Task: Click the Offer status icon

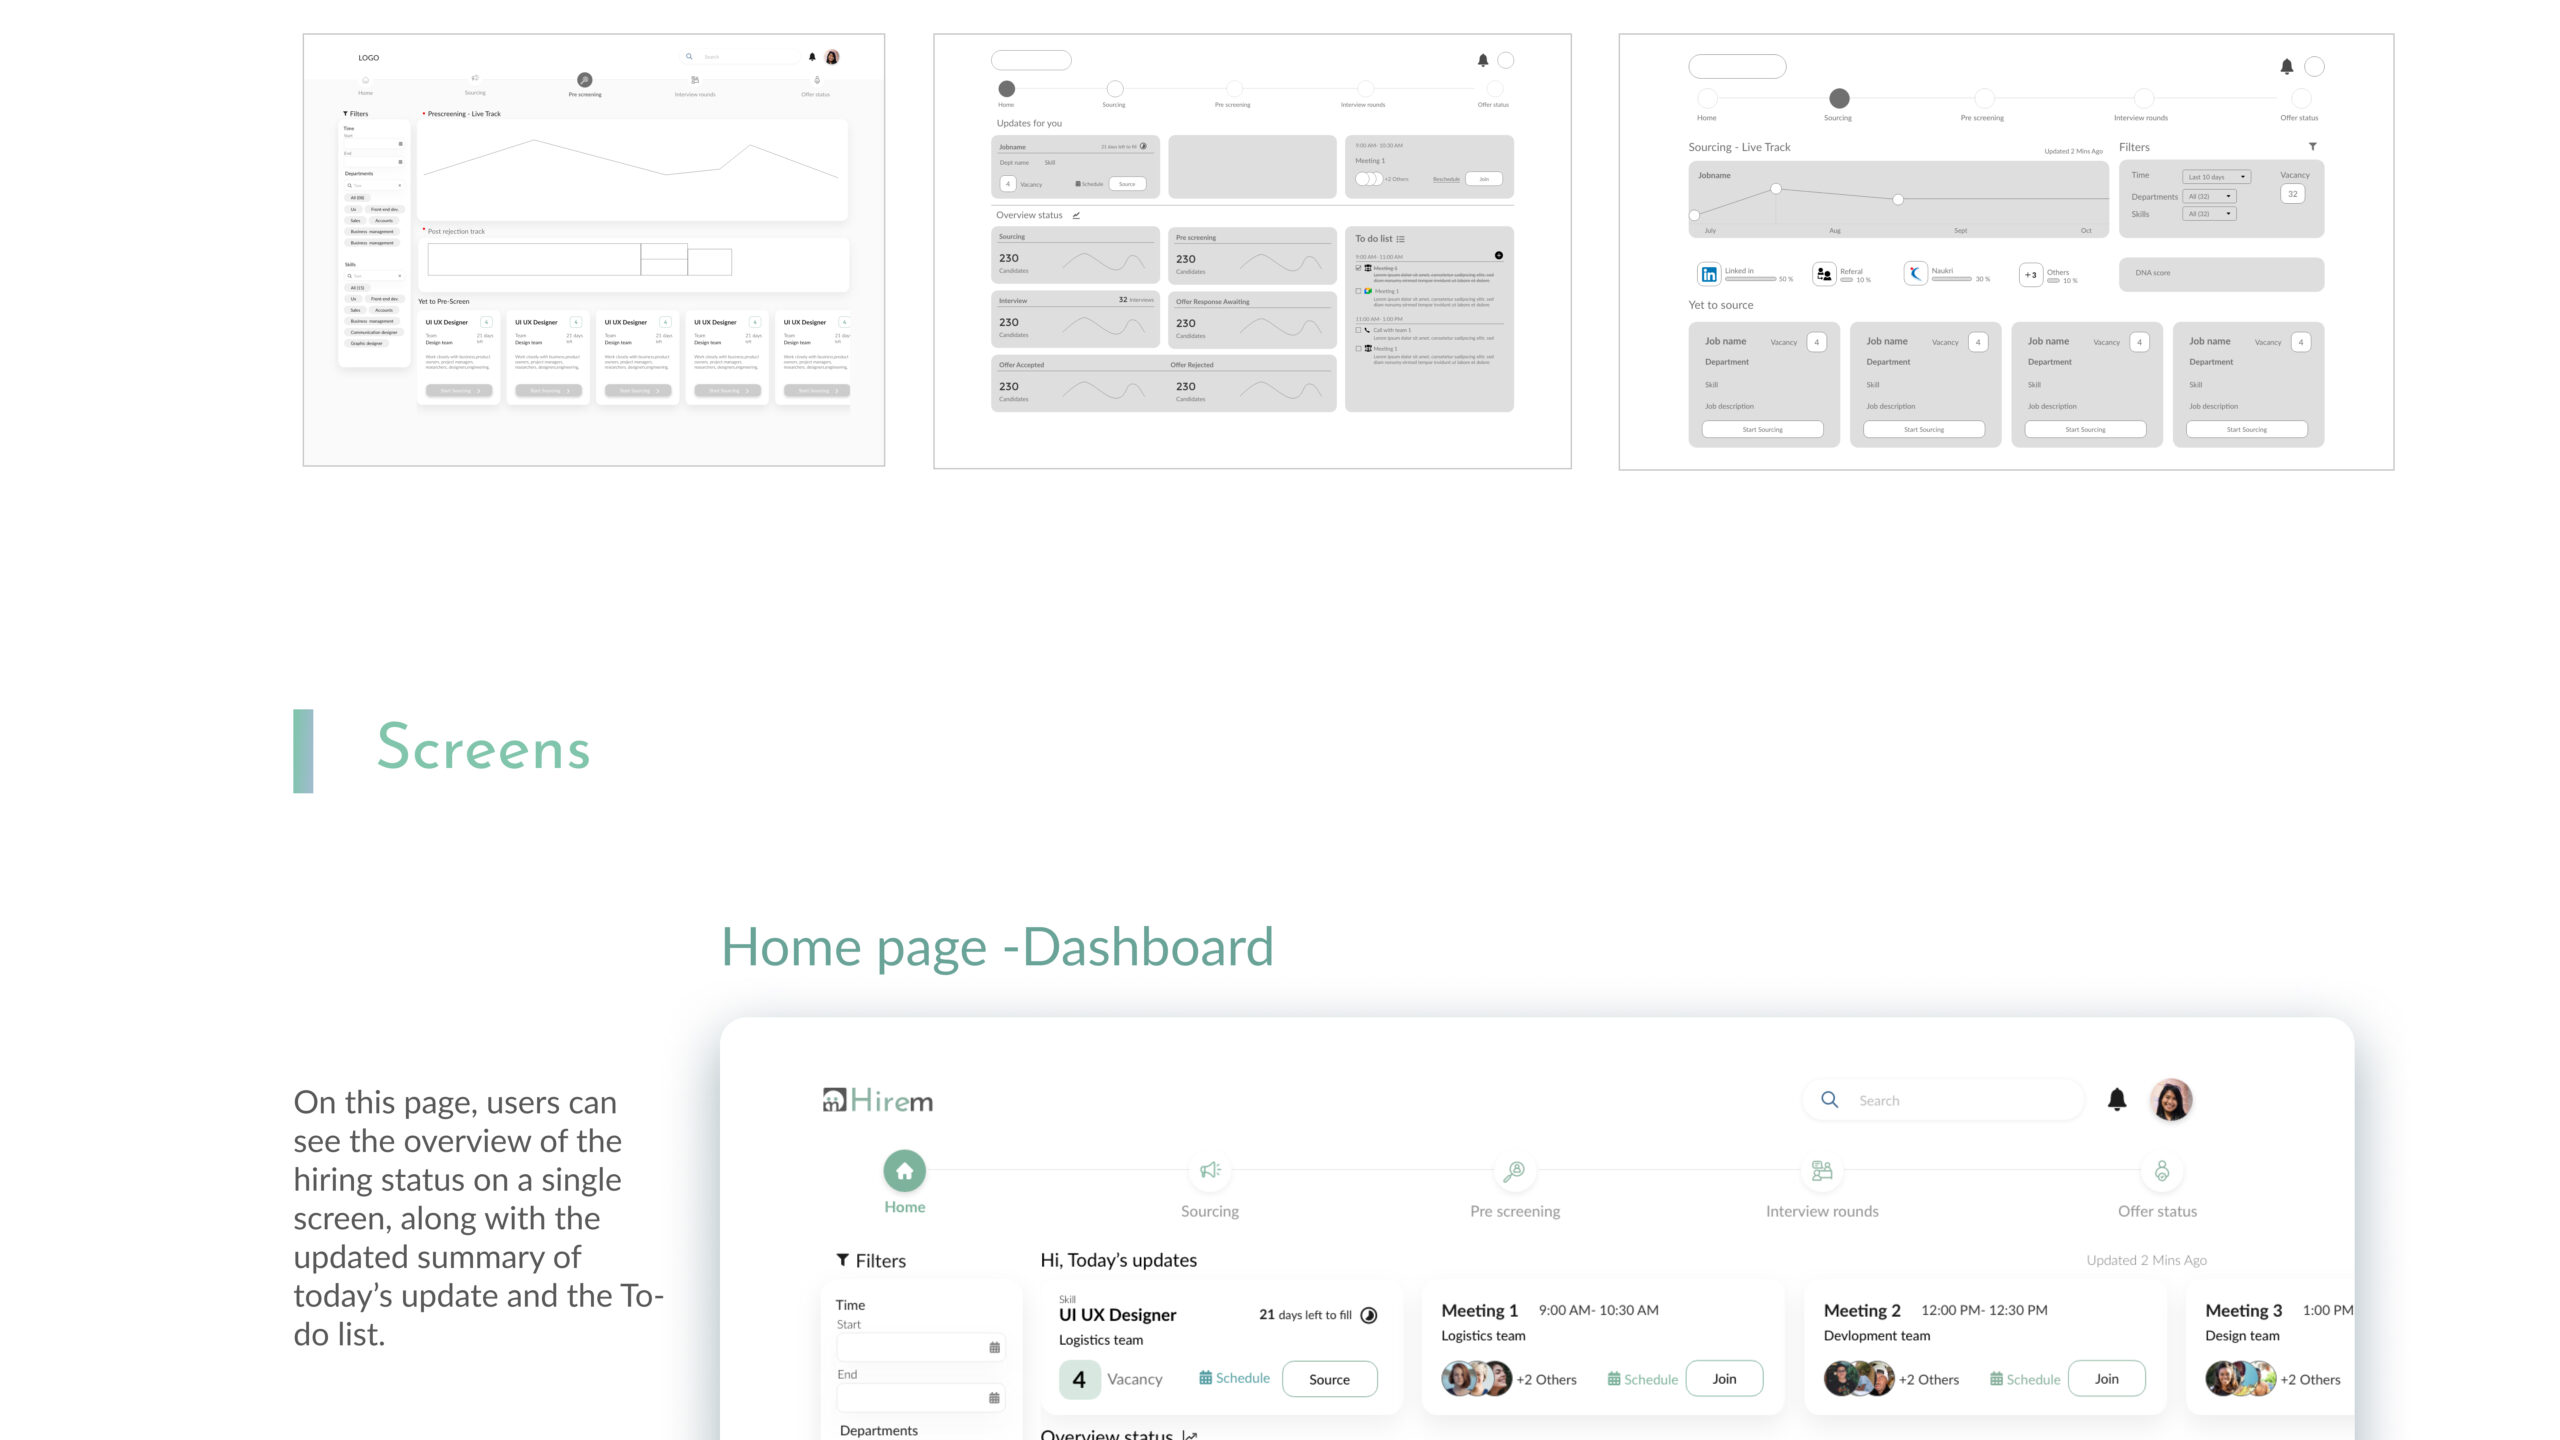Action: point(2161,1171)
